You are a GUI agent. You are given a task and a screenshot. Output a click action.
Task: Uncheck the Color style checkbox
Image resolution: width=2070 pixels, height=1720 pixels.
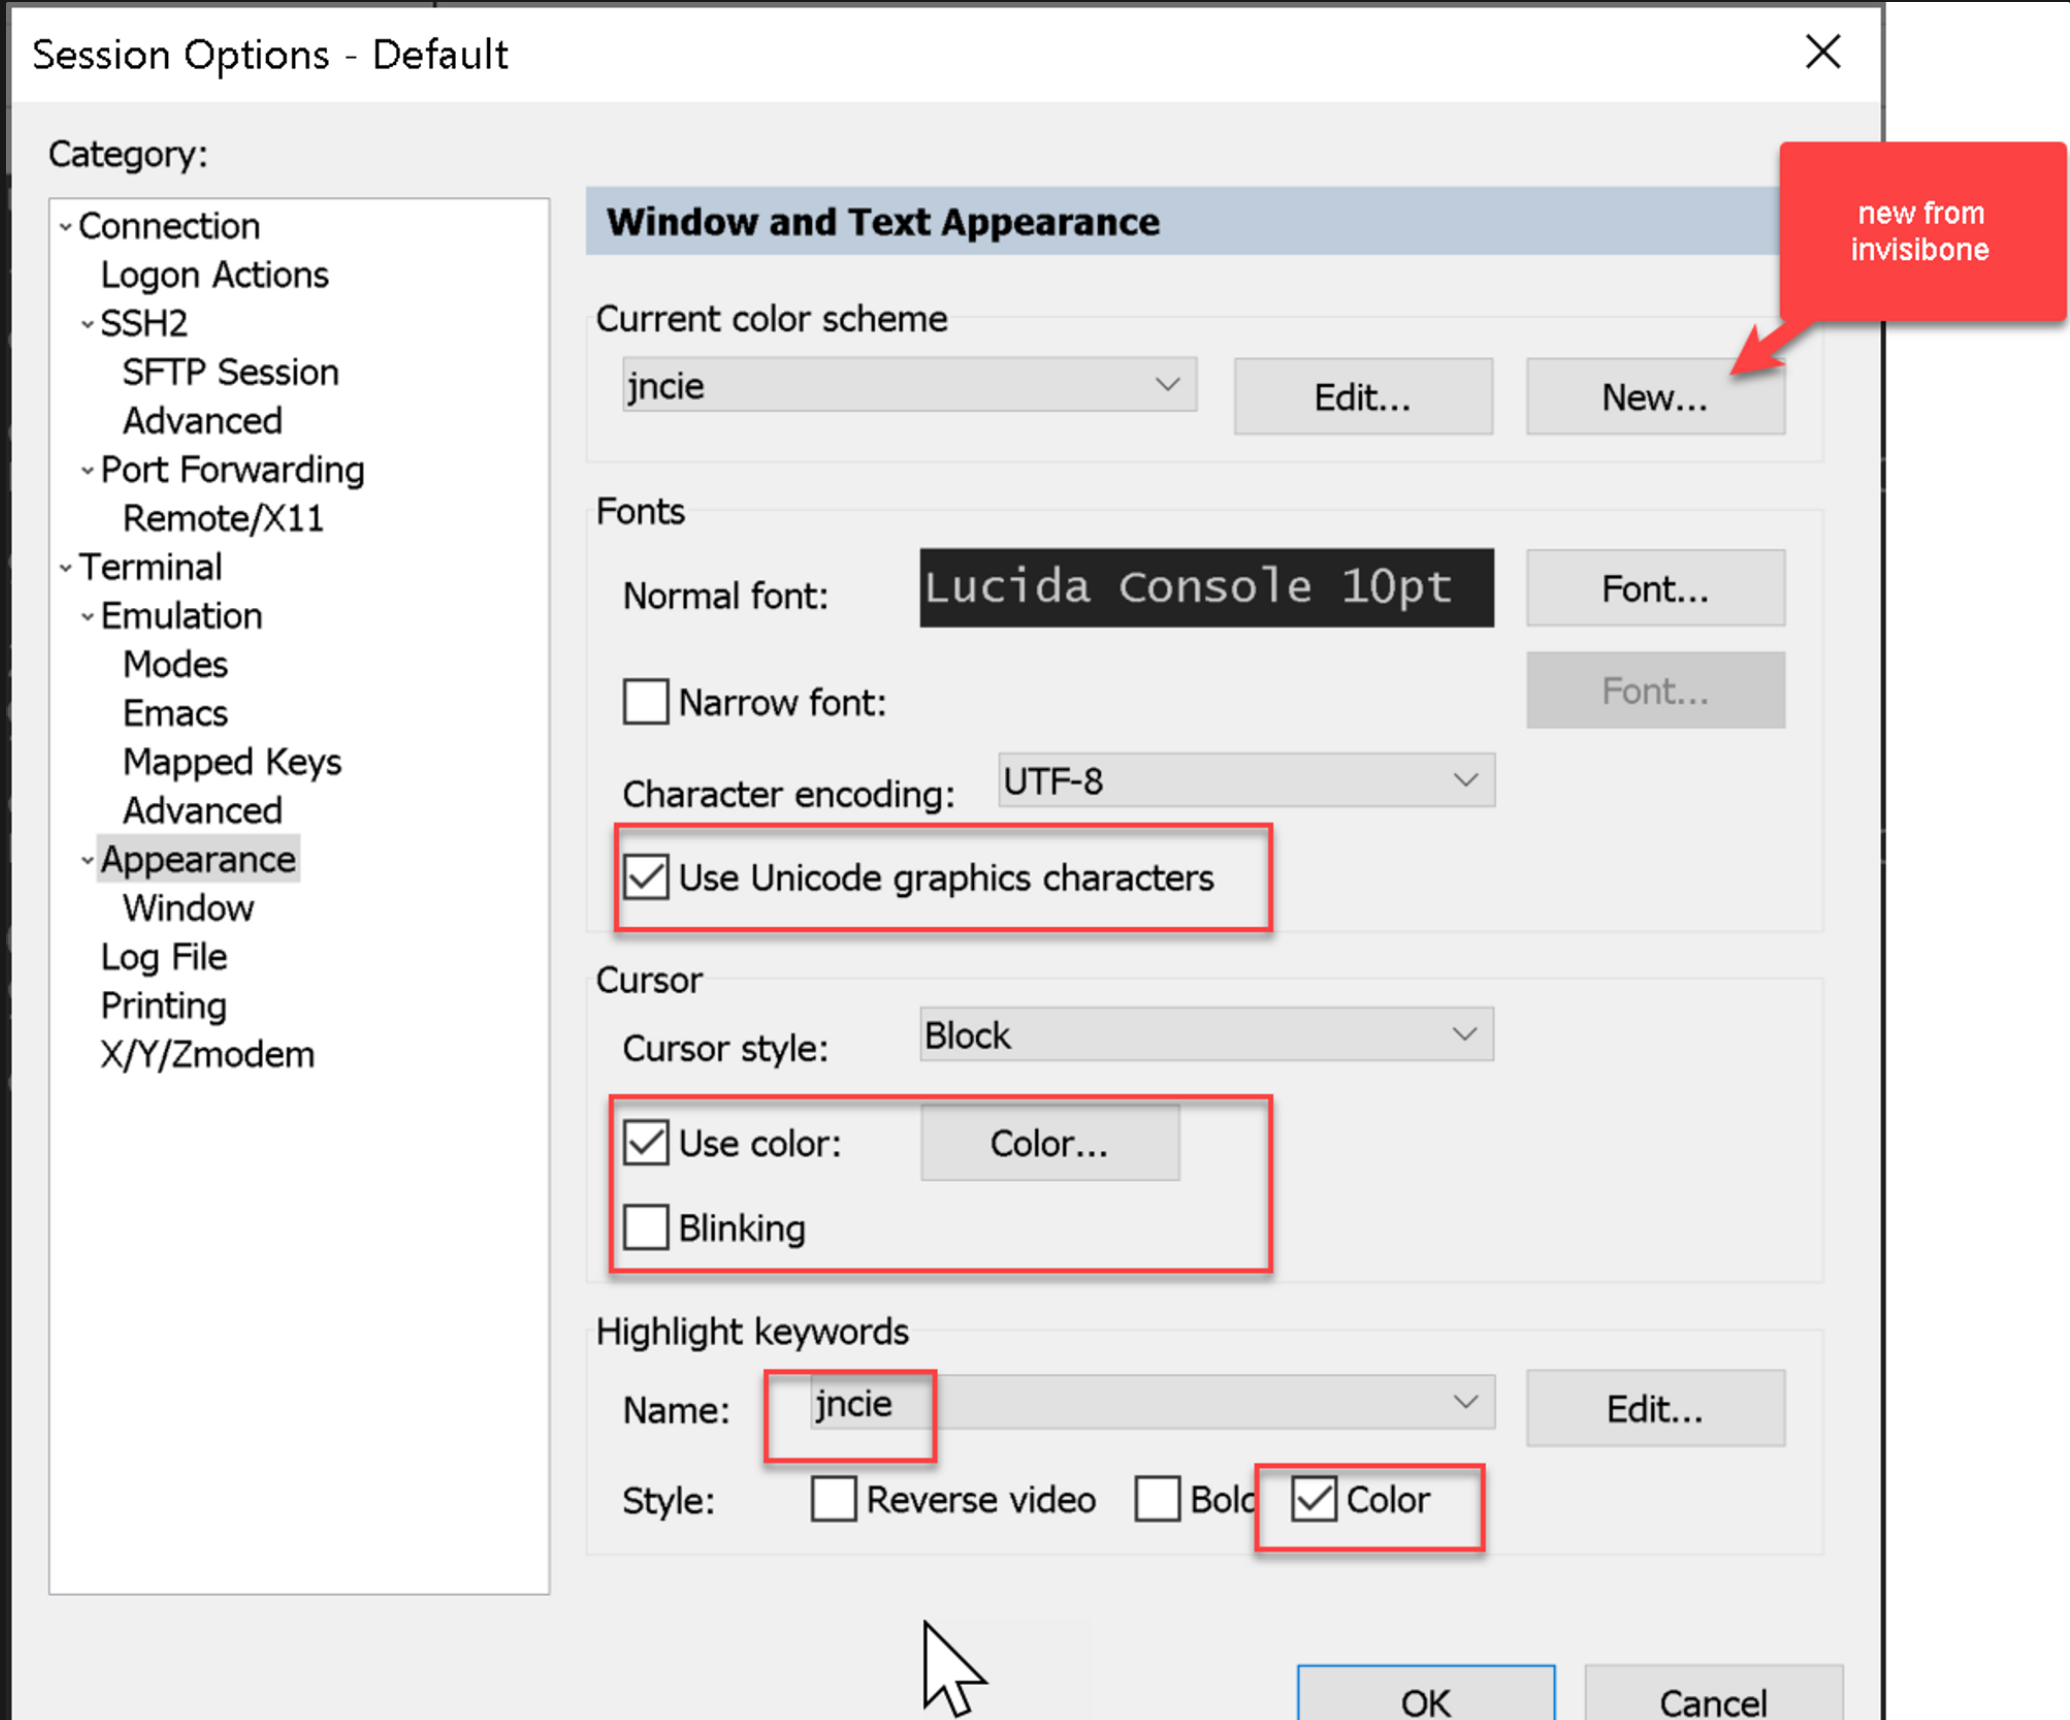pyautogui.click(x=1313, y=1500)
